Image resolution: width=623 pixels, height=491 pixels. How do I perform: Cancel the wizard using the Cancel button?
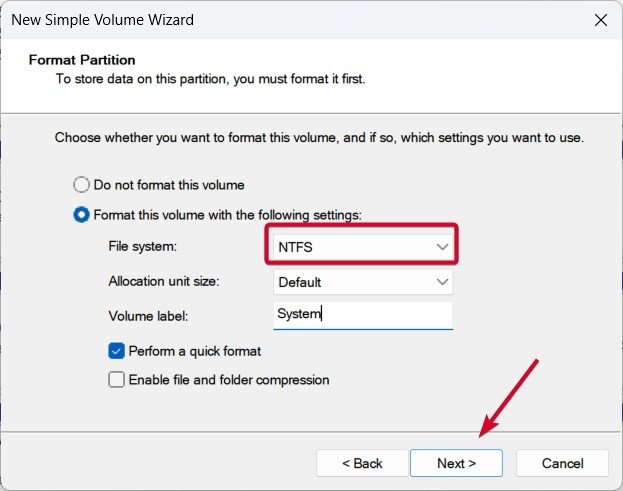[561, 463]
